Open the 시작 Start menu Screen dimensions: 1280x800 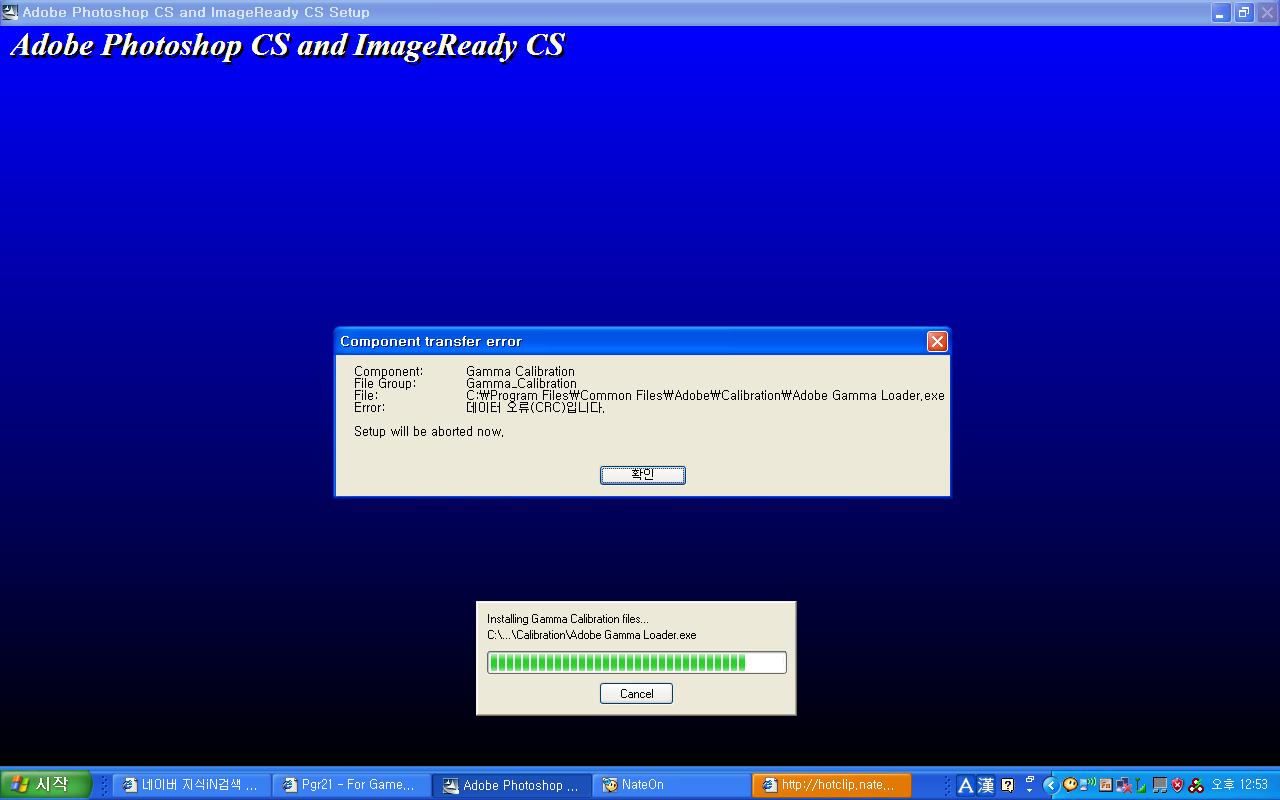tap(46, 785)
